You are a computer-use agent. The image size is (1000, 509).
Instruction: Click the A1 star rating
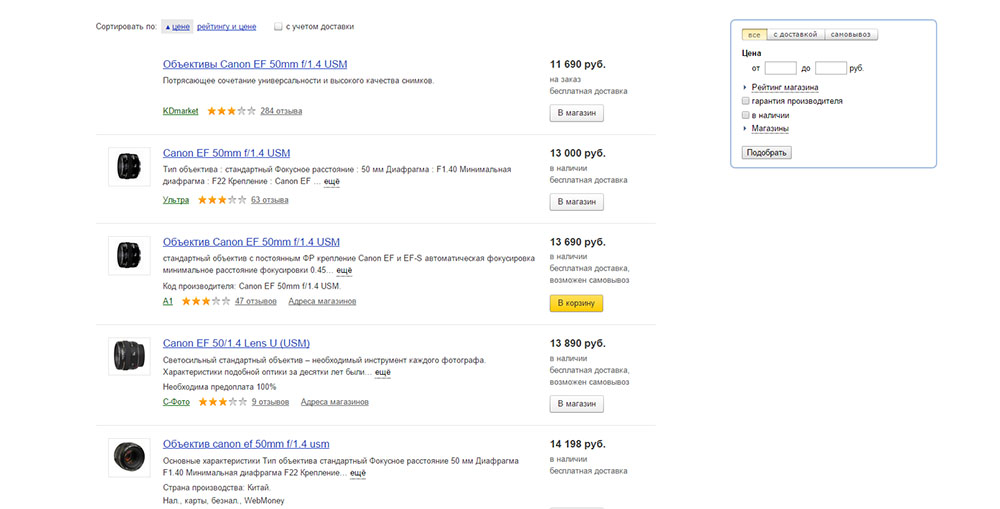206,301
